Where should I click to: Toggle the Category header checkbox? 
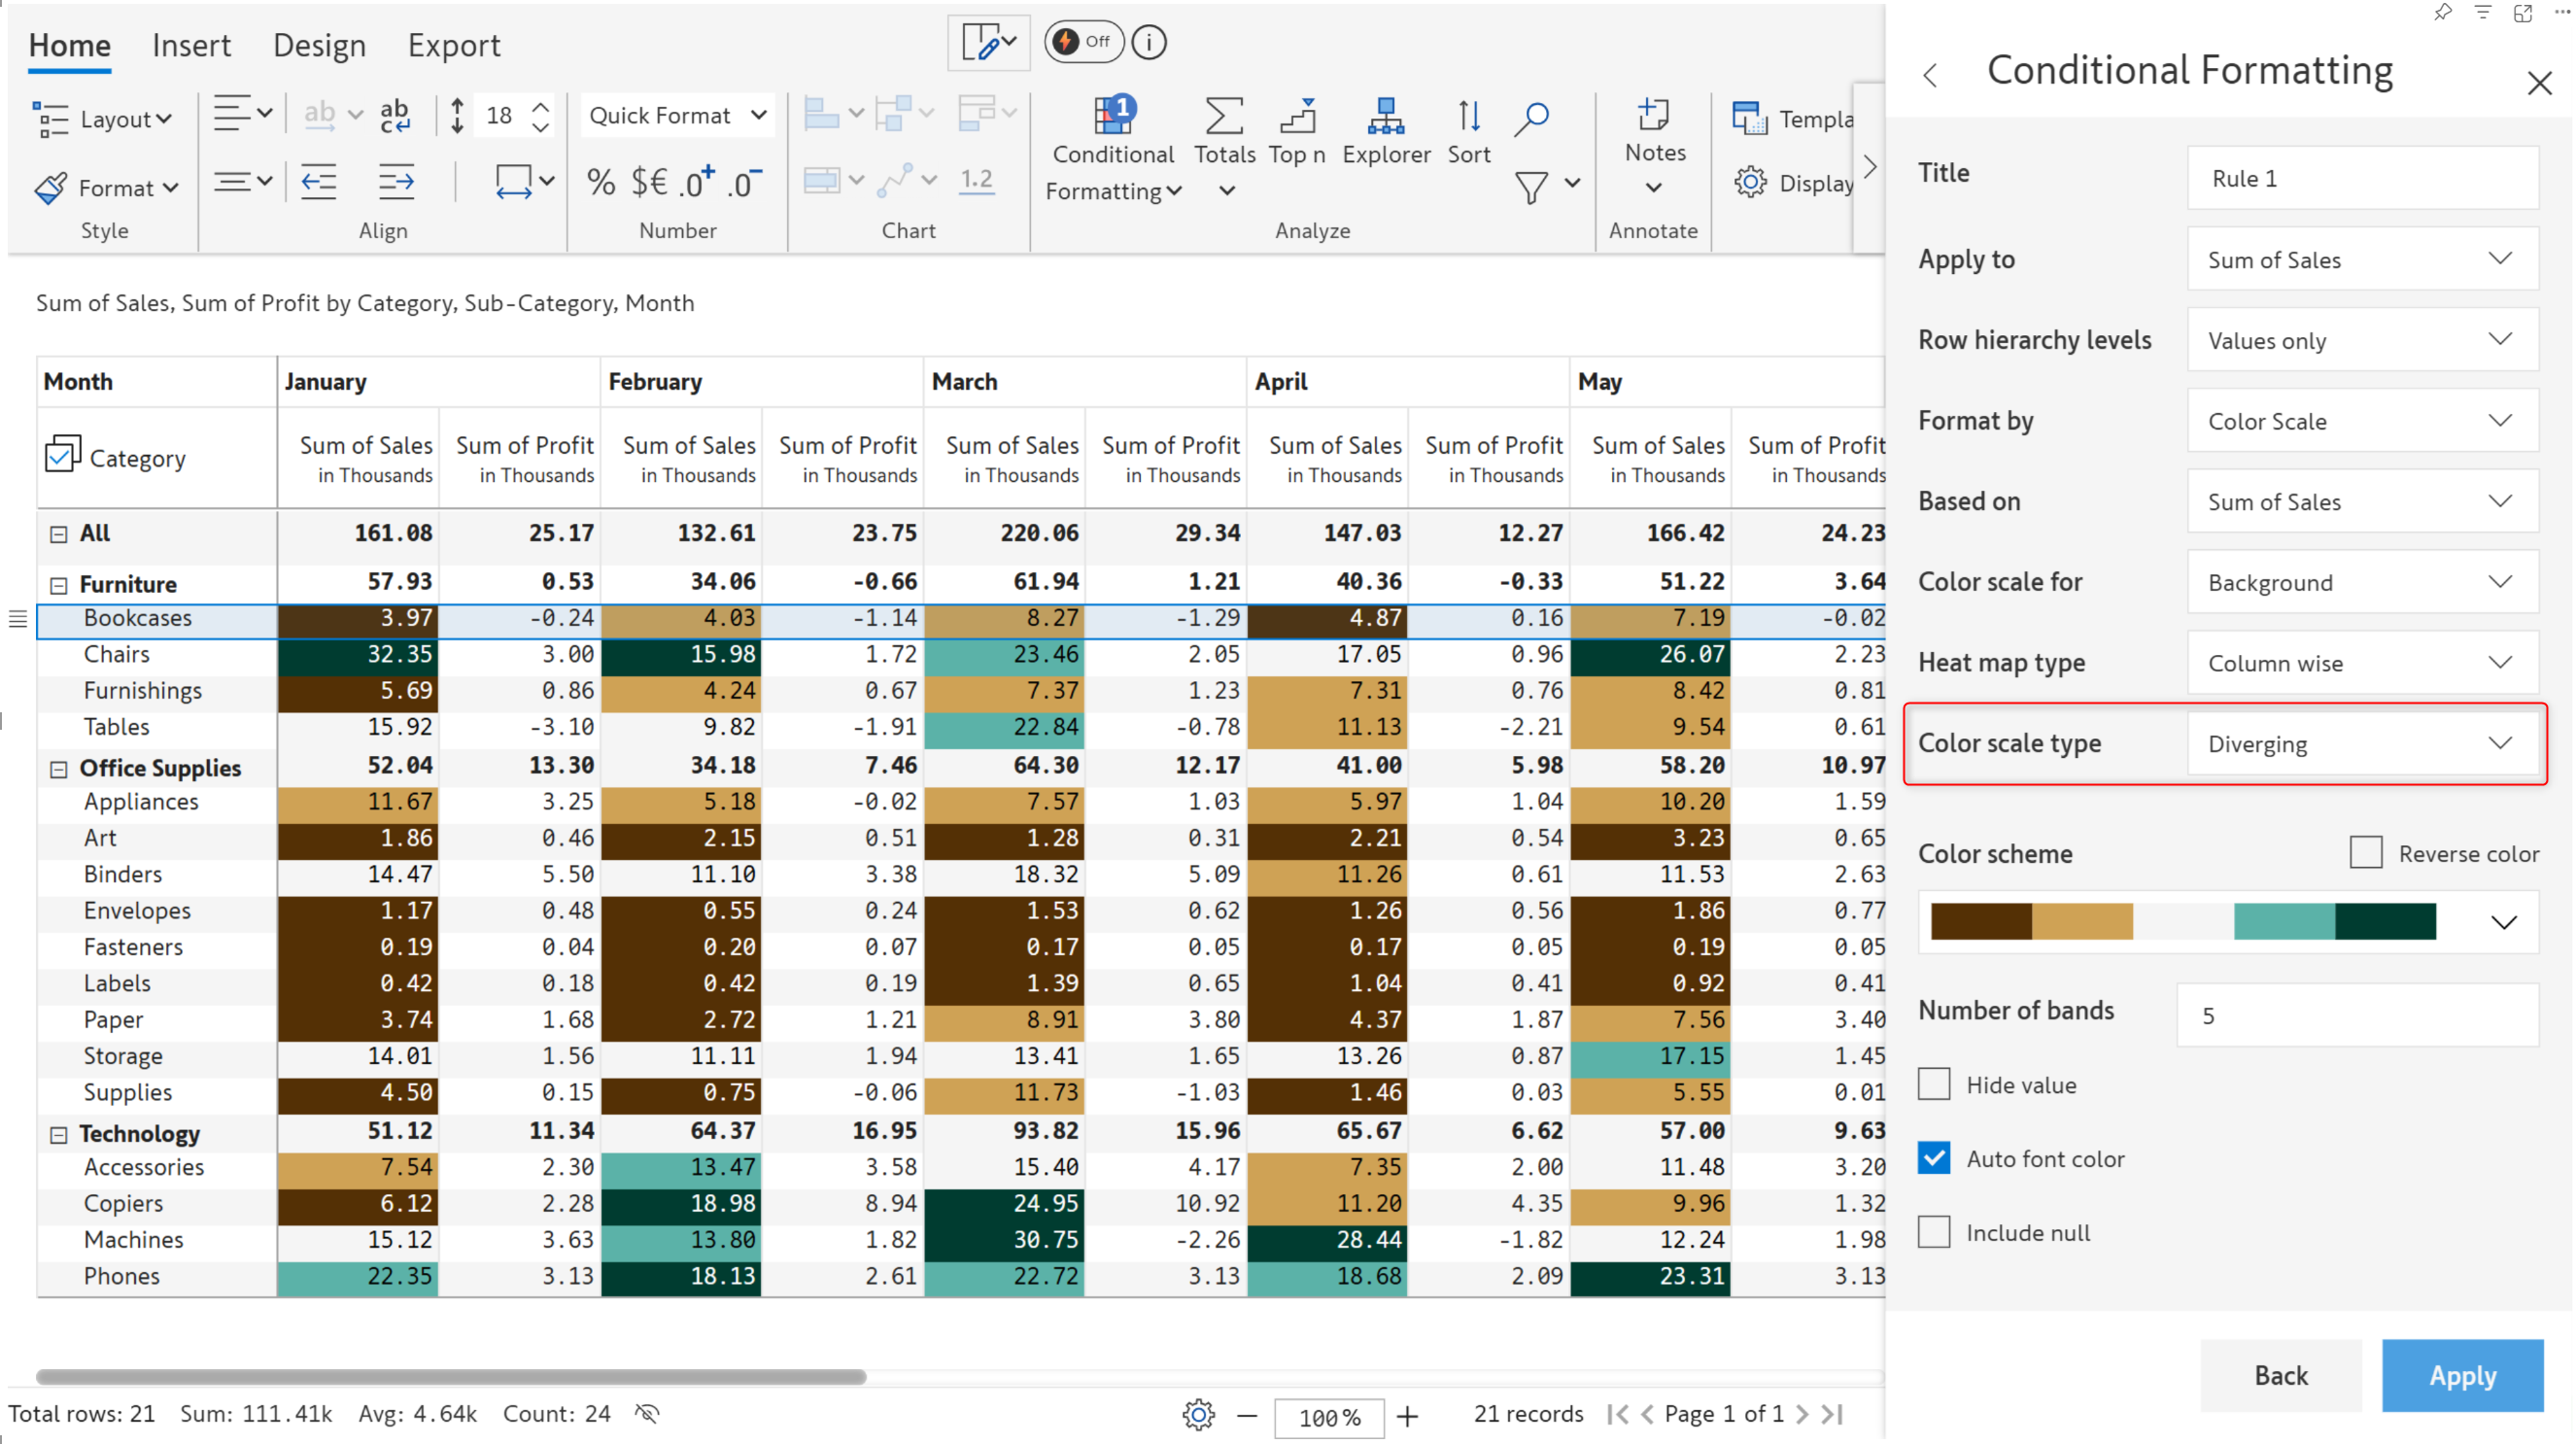click(62, 454)
